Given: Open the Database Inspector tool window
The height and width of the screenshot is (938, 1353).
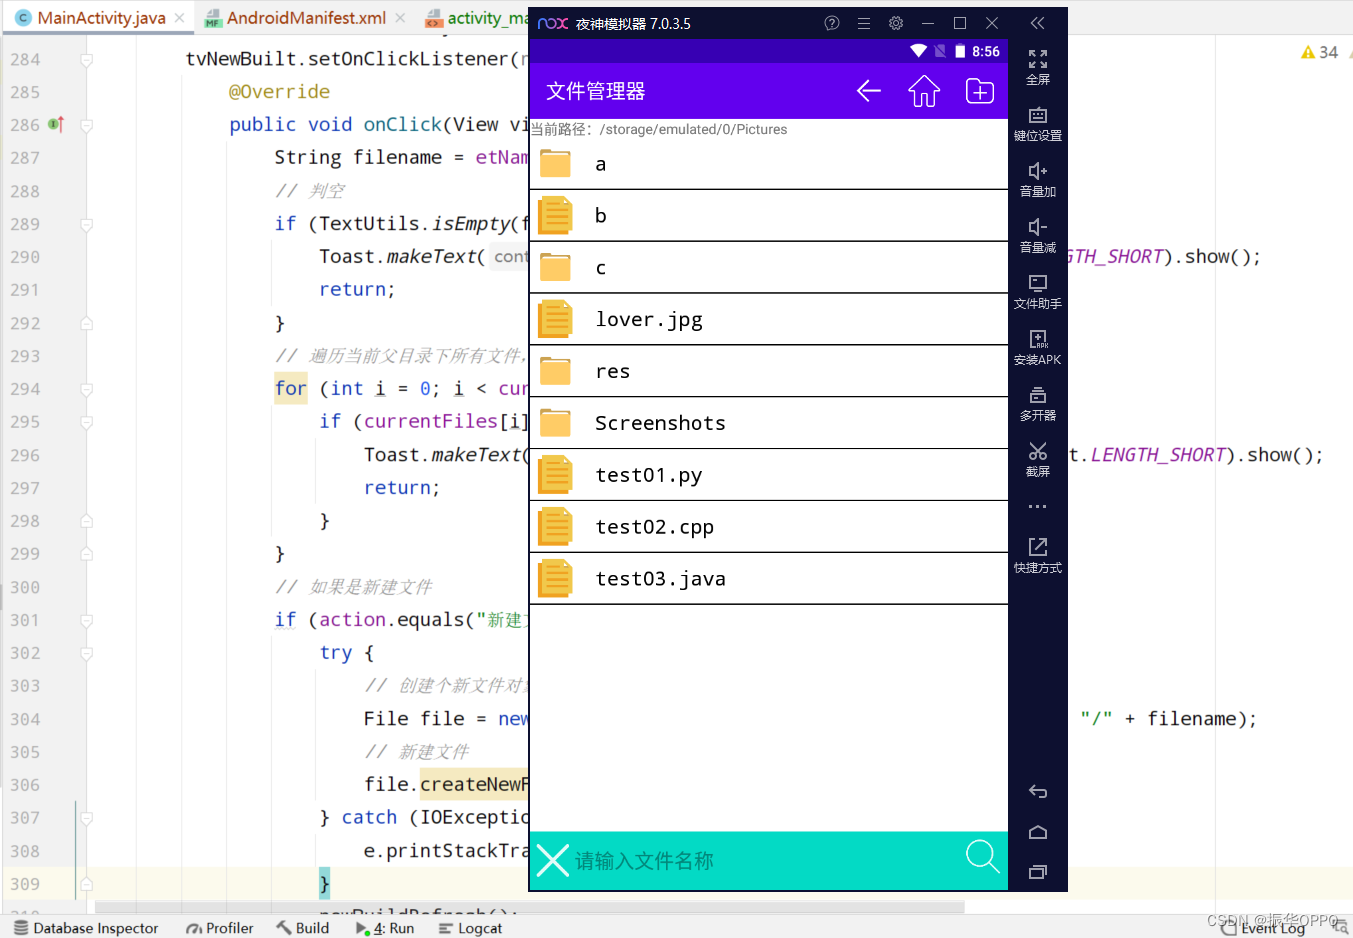Looking at the screenshot, I should (x=86, y=928).
